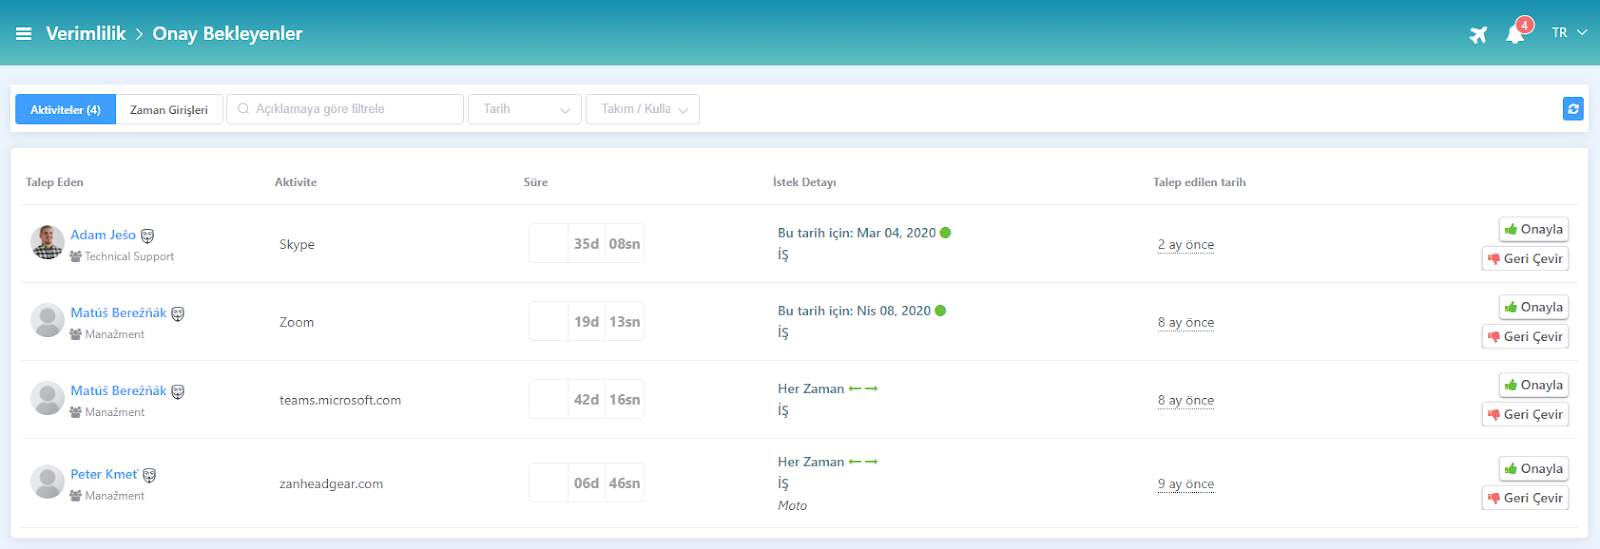
Task: Click mask icon beside Peter Kmeť
Action: (x=149, y=475)
